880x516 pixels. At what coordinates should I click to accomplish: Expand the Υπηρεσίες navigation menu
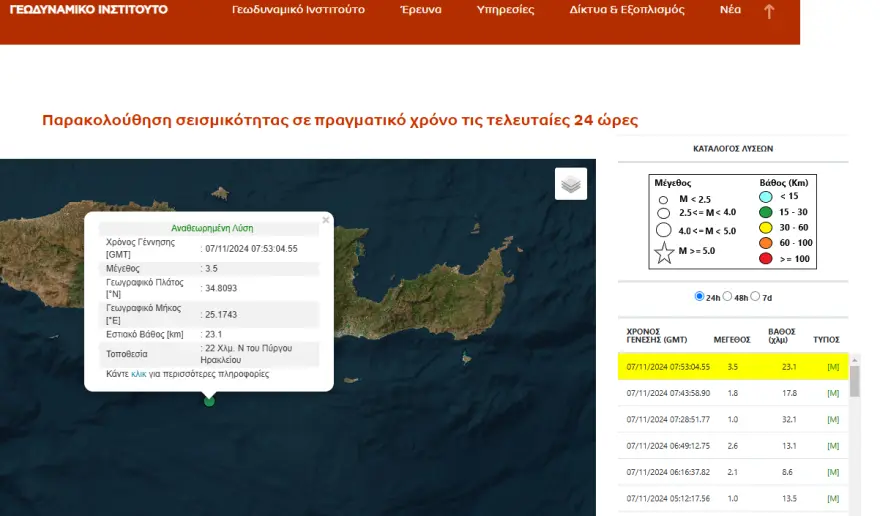click(x=506, y=10)
